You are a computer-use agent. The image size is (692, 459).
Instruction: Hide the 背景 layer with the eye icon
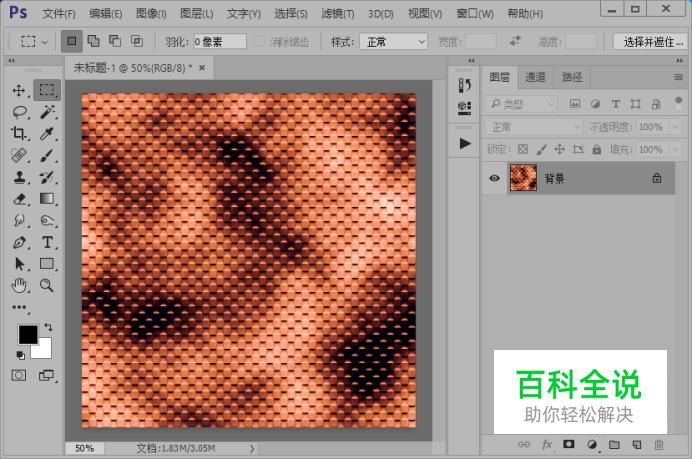coord(495,178)
